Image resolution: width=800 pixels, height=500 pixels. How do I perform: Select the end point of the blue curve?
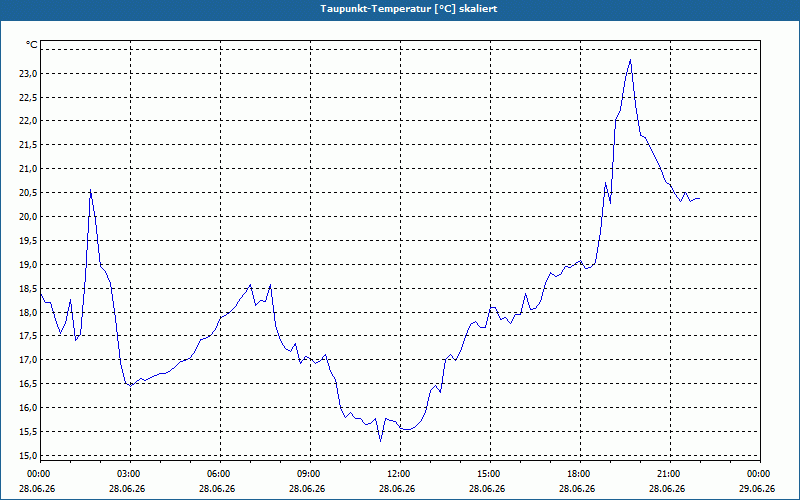point(699,198)
